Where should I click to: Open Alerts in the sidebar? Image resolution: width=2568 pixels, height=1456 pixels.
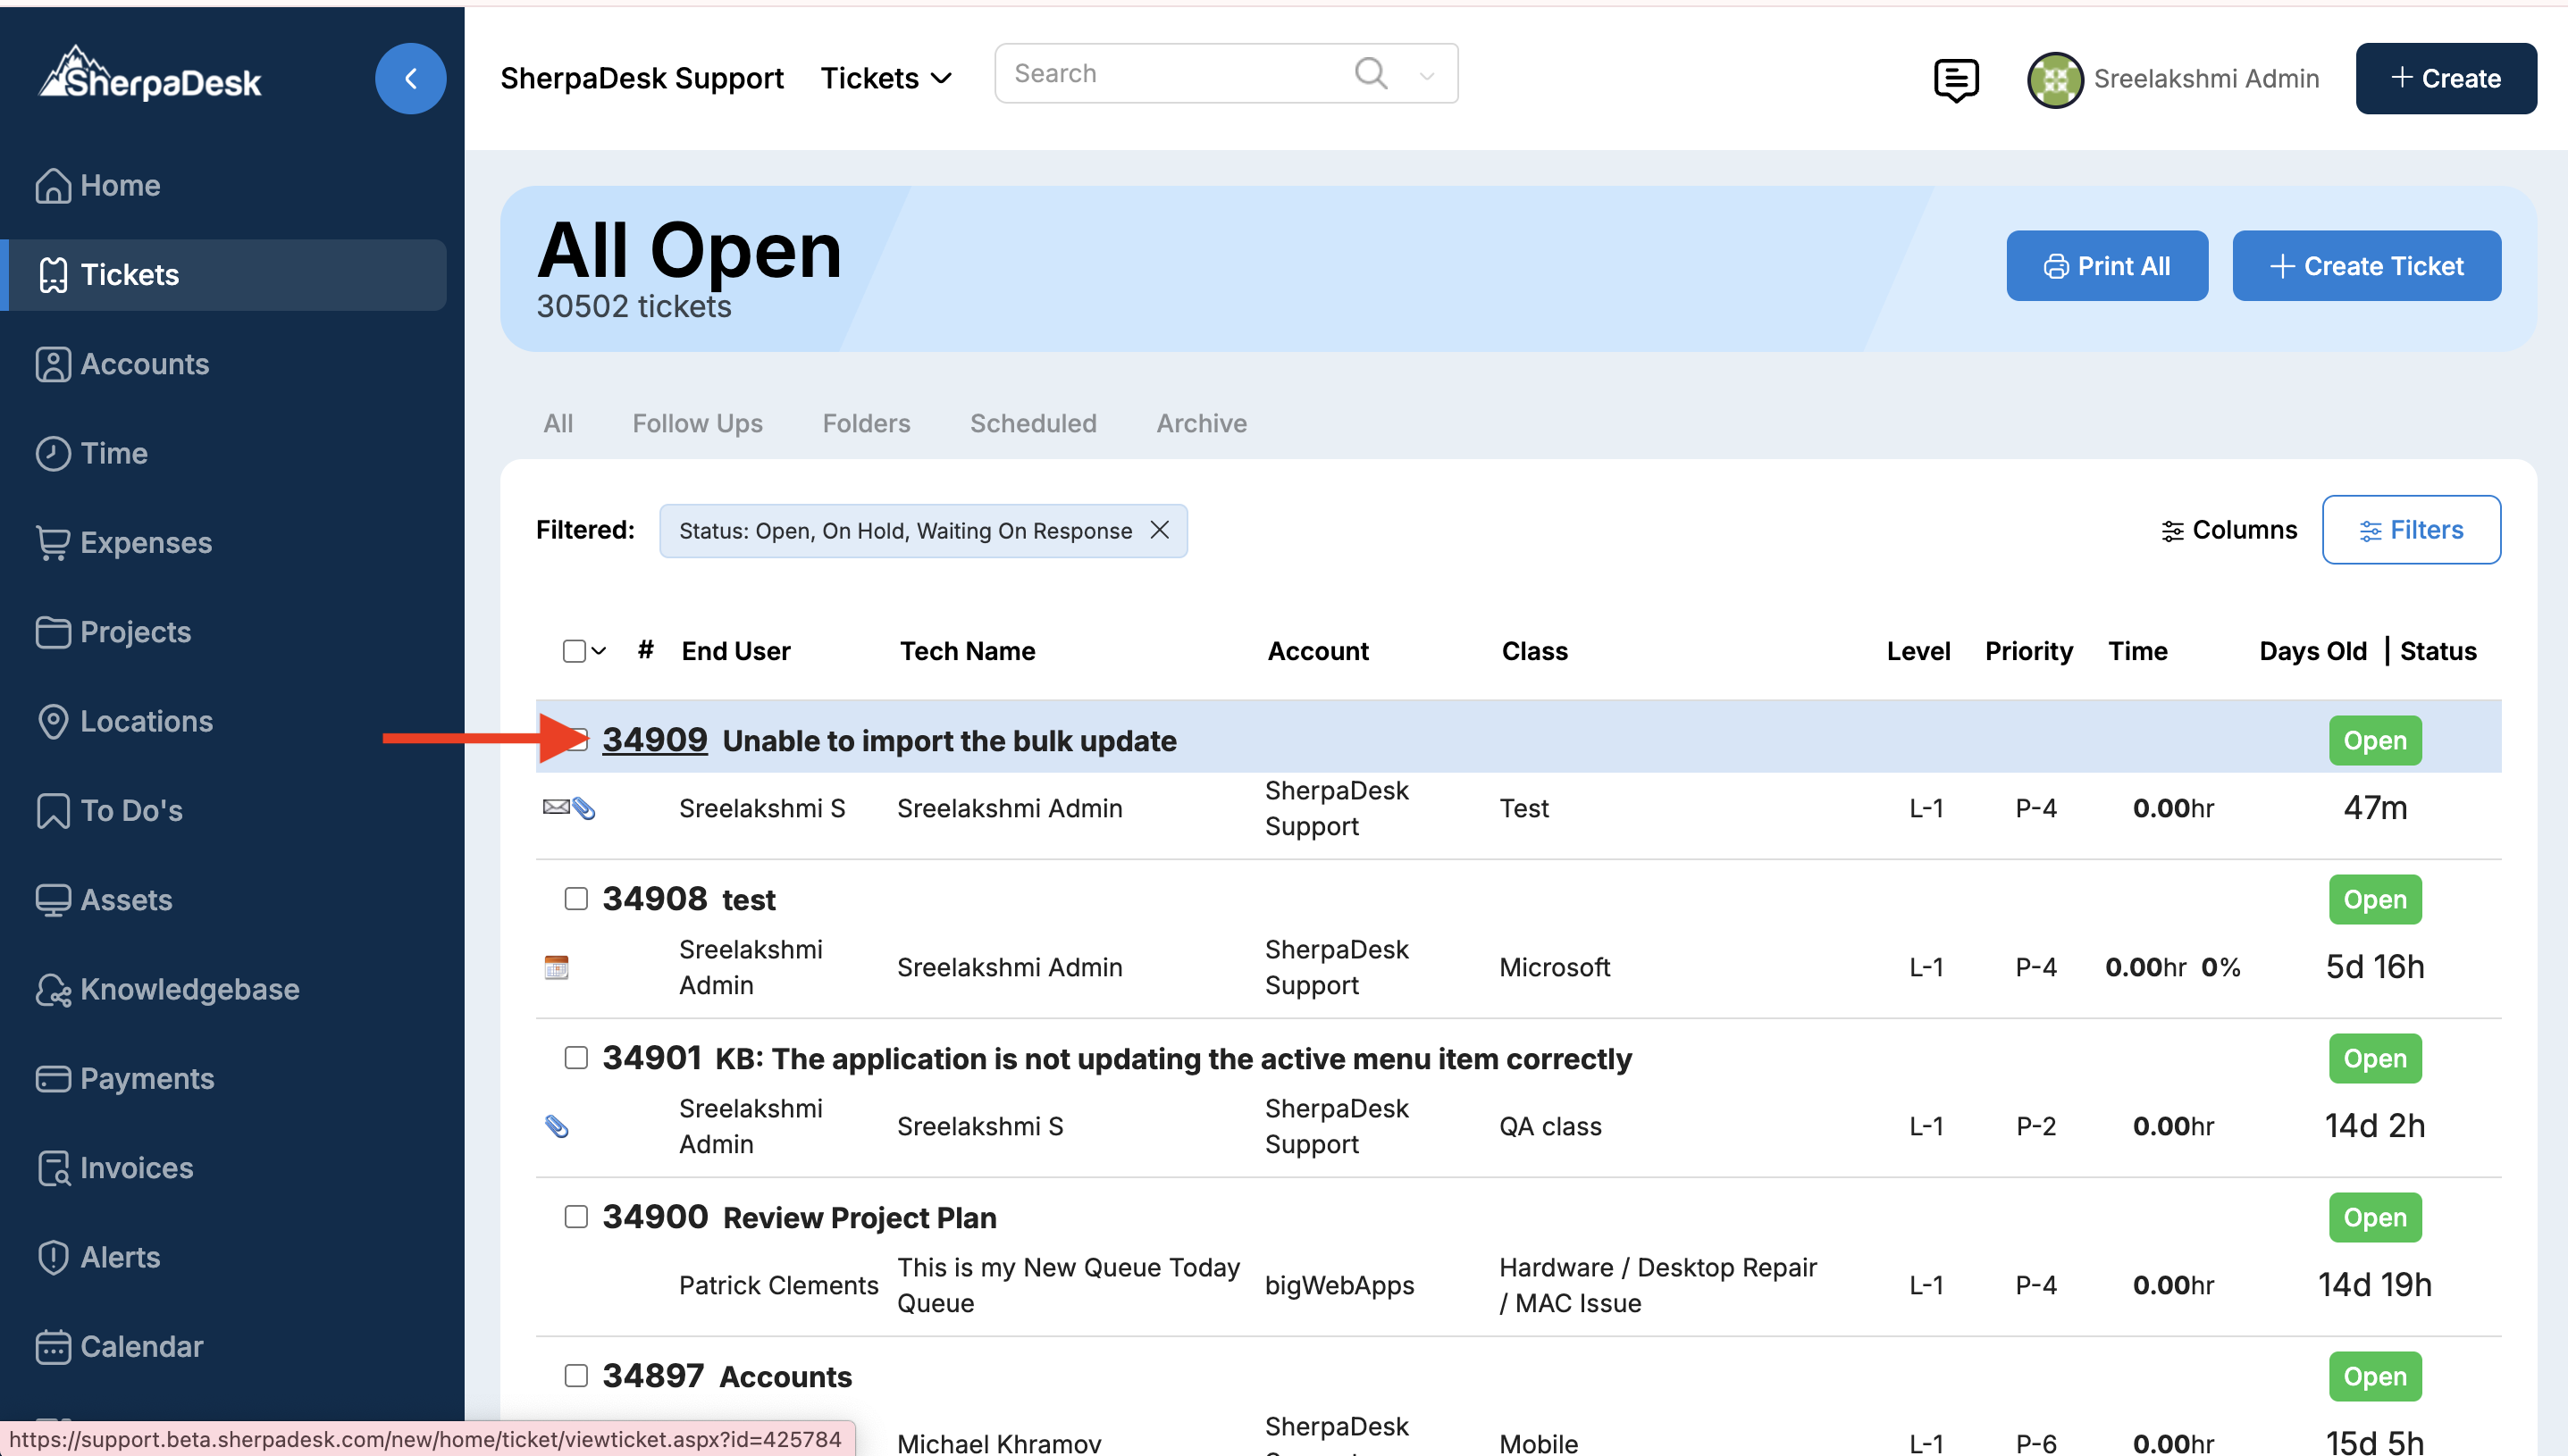pyautogui.click(x=120, y=1257)
